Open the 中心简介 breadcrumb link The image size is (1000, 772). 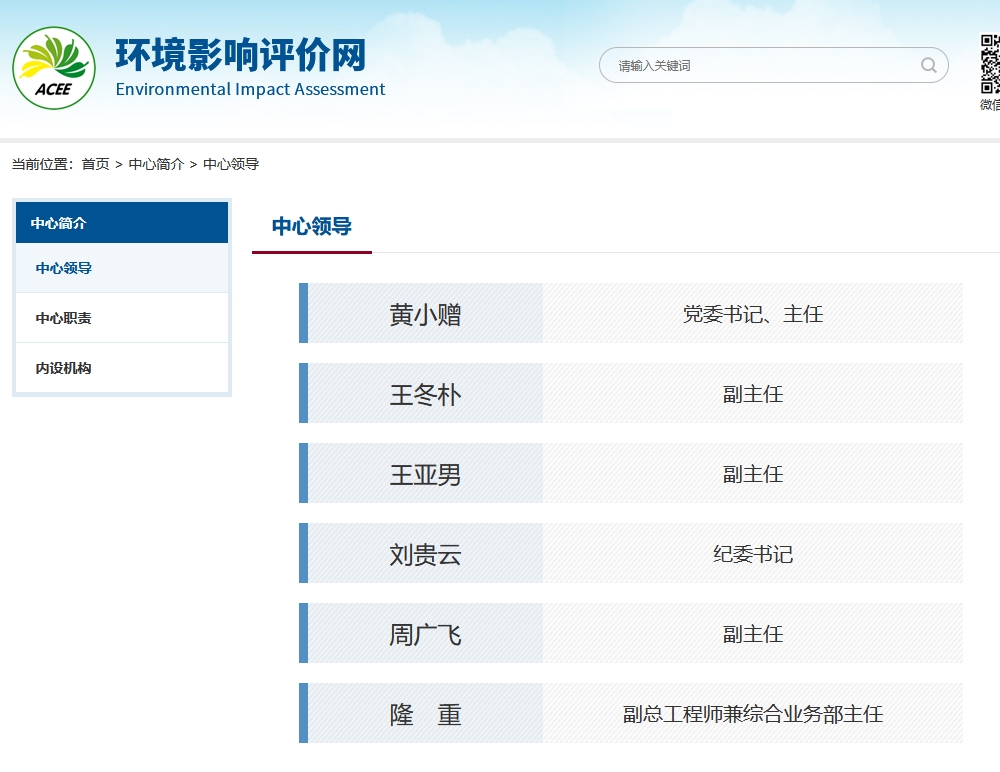tap(156, 165)
